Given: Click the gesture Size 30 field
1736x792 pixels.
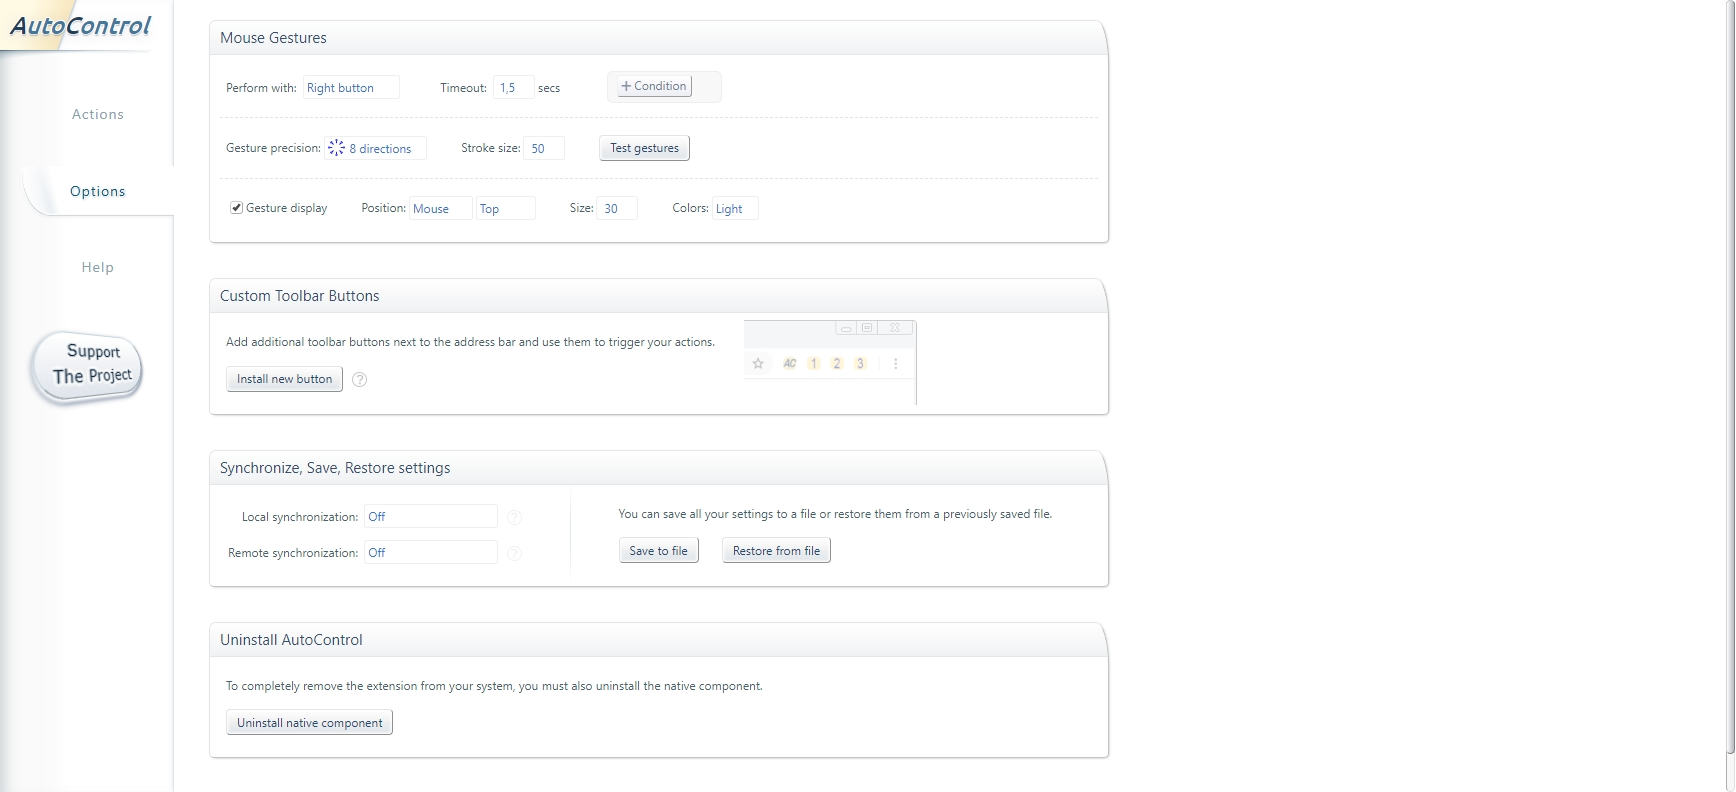Looking at the screenshot, I should click(x=617, y=208).
